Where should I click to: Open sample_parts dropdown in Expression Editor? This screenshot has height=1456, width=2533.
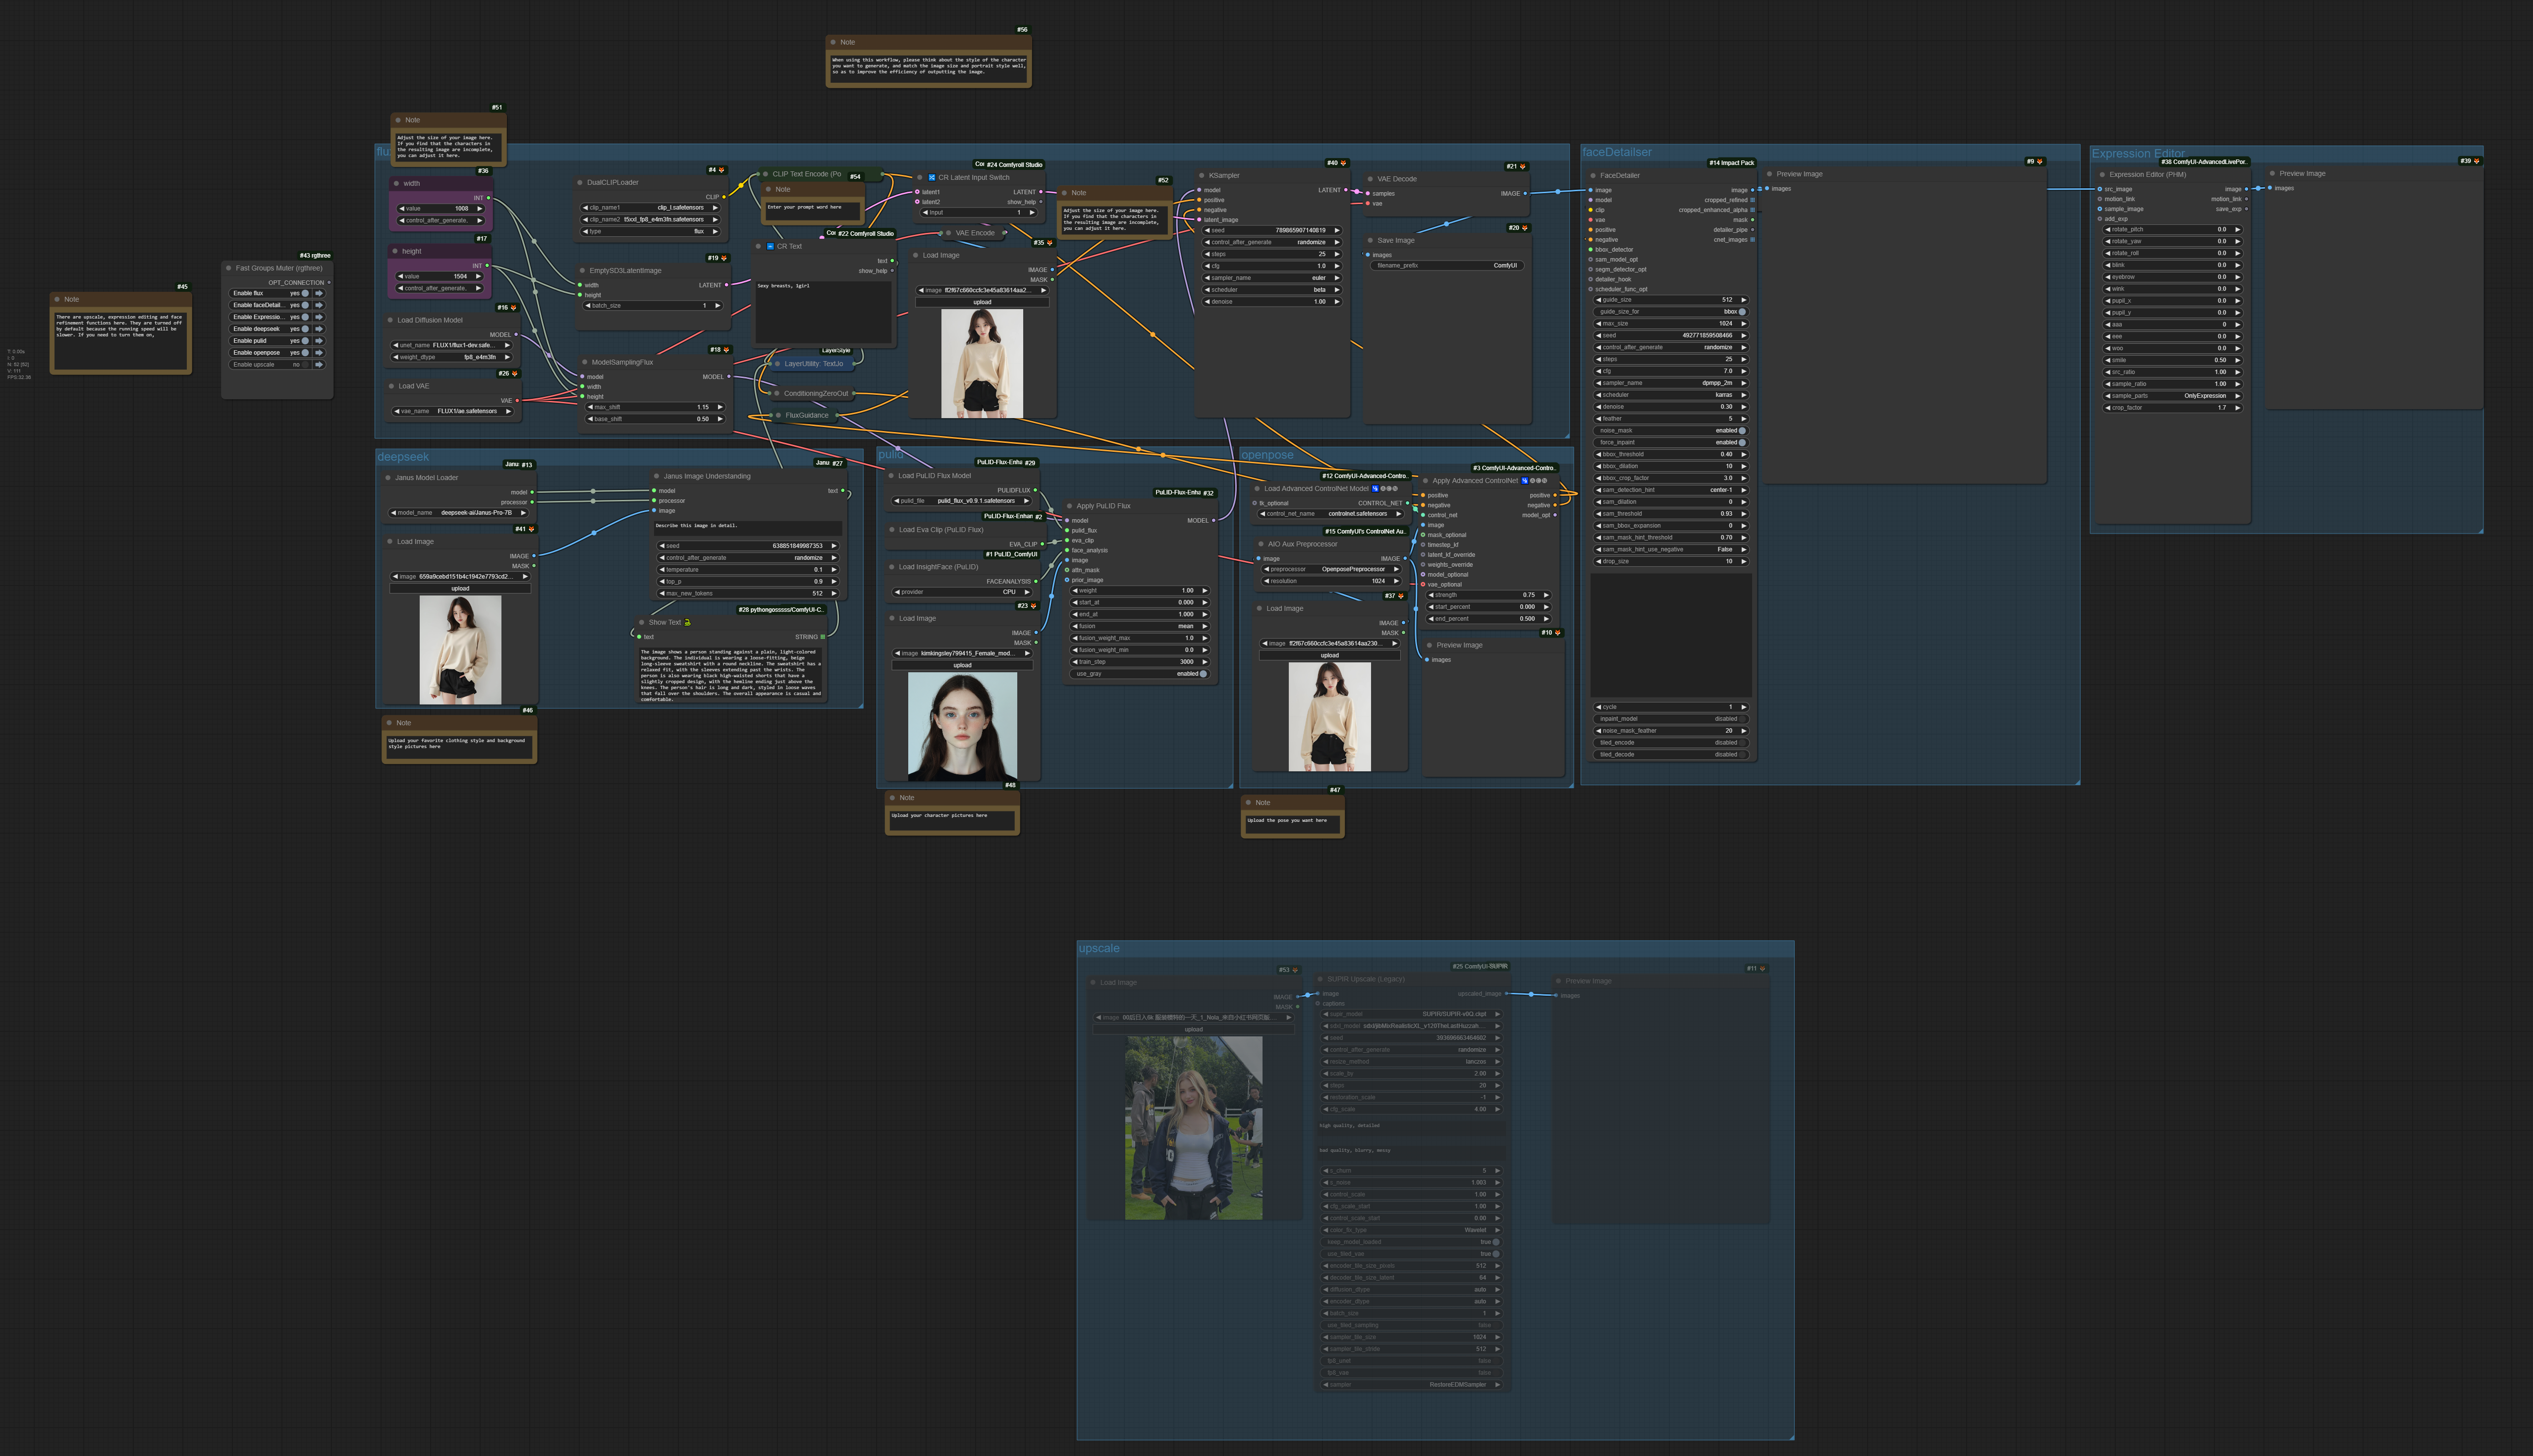[x=2173, y=396]
